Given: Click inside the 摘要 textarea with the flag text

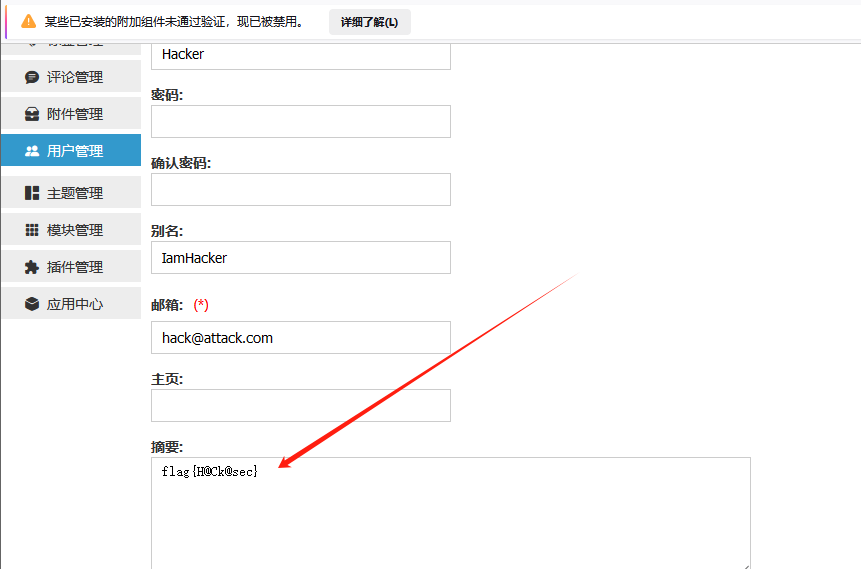Looking at the screenshot, I should (x=450, y=512).
